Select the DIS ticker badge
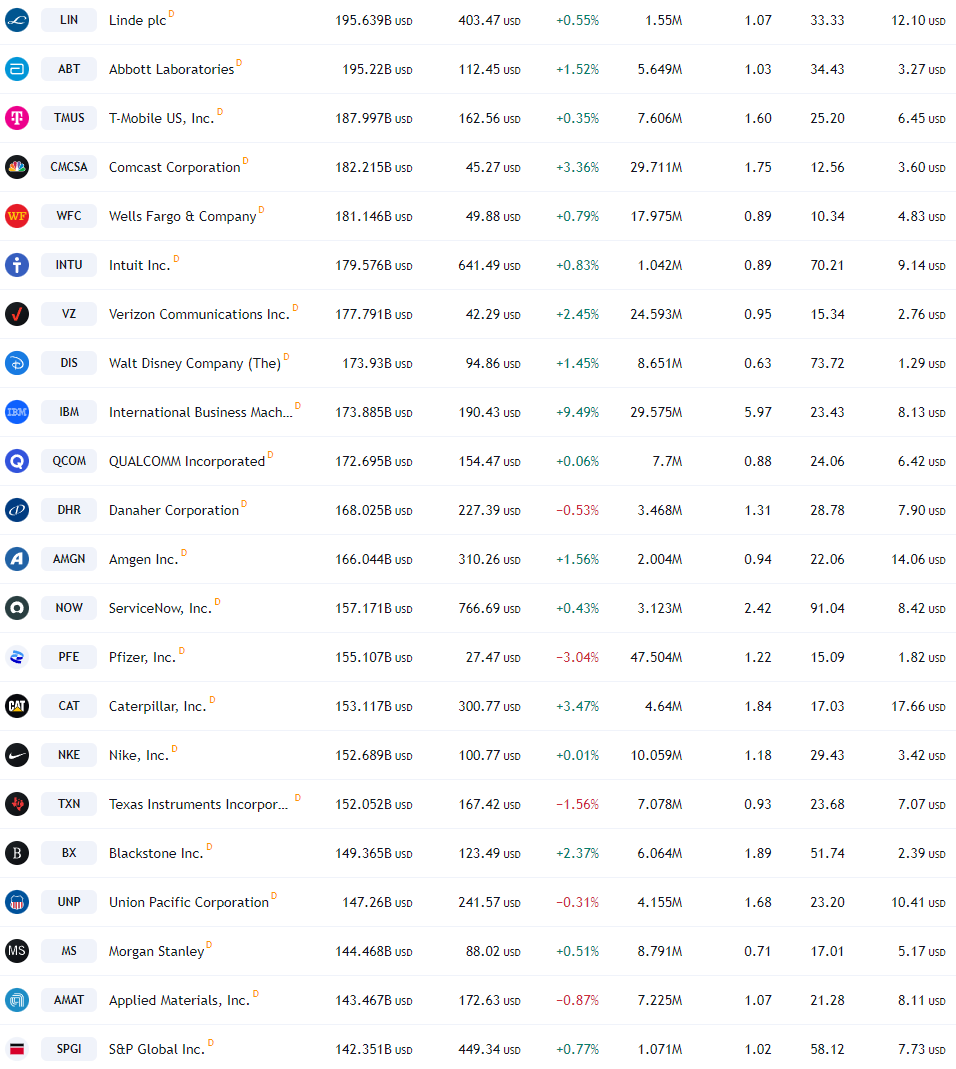 point(69,363)
